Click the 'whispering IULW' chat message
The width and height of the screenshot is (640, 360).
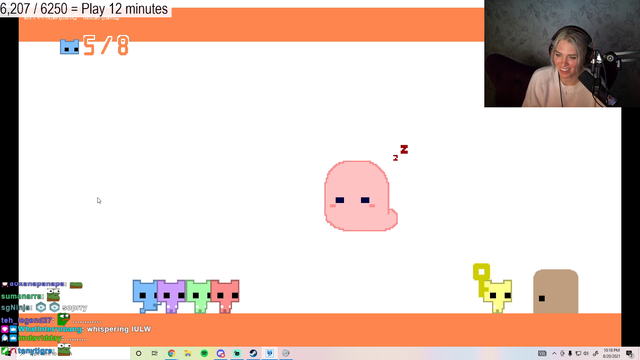click(x=119, y=329)
